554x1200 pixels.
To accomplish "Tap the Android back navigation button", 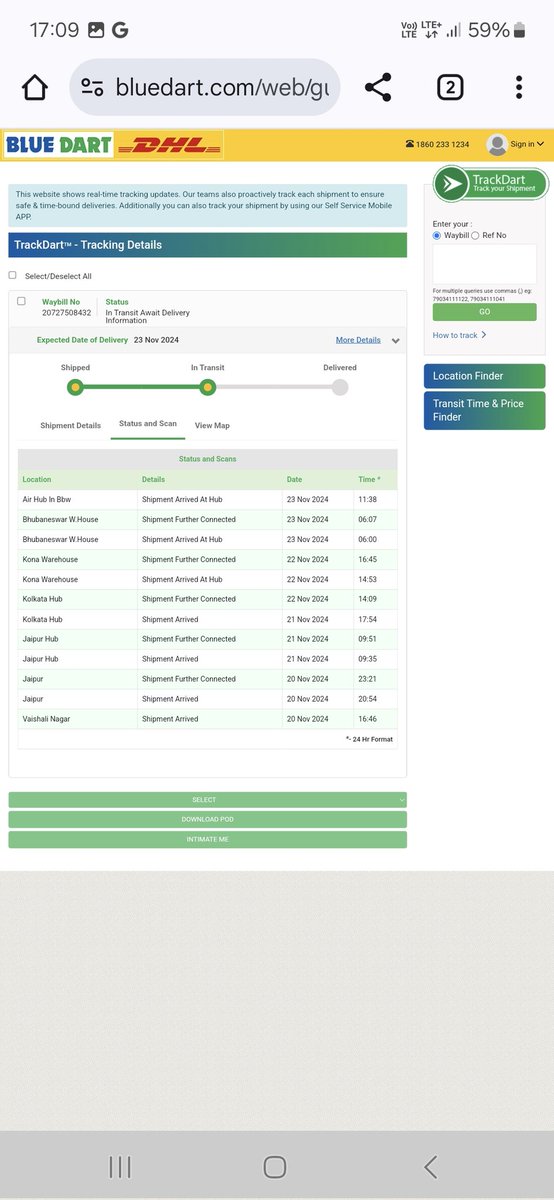I will [430, 1166].
